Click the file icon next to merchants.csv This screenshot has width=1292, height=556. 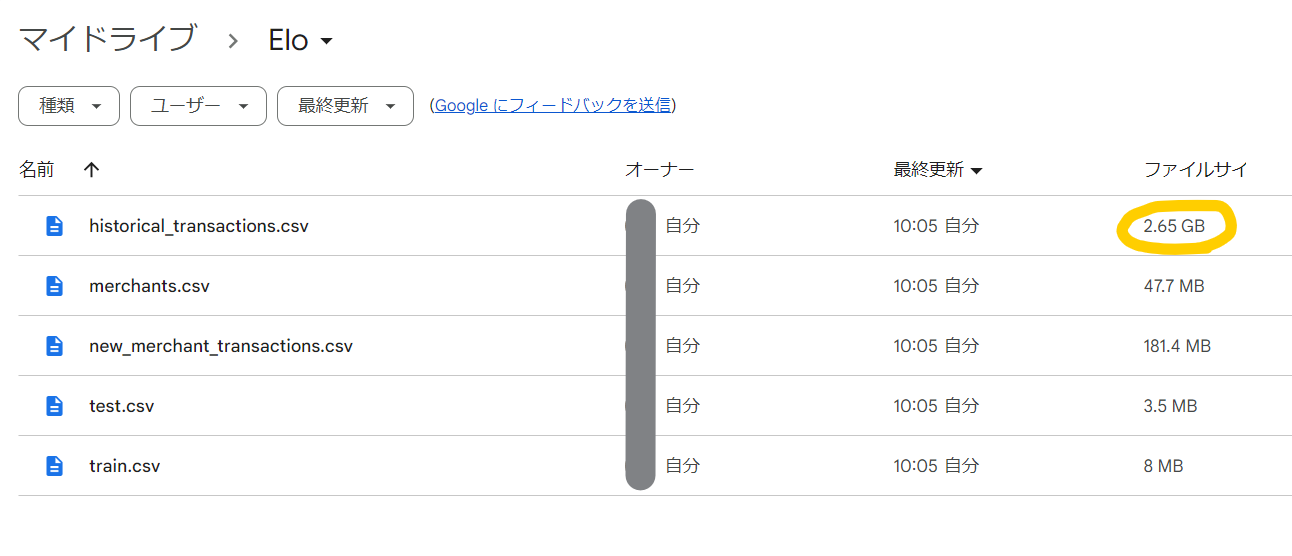(x=55, y=286)
